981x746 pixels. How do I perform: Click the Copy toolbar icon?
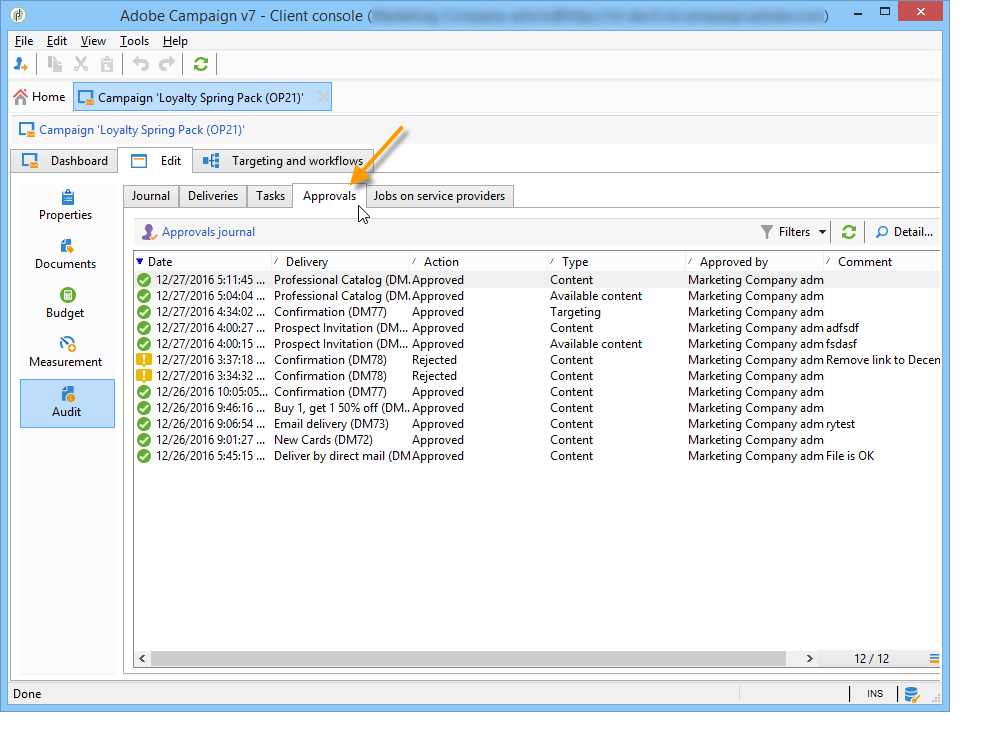(x=55, y=64)
